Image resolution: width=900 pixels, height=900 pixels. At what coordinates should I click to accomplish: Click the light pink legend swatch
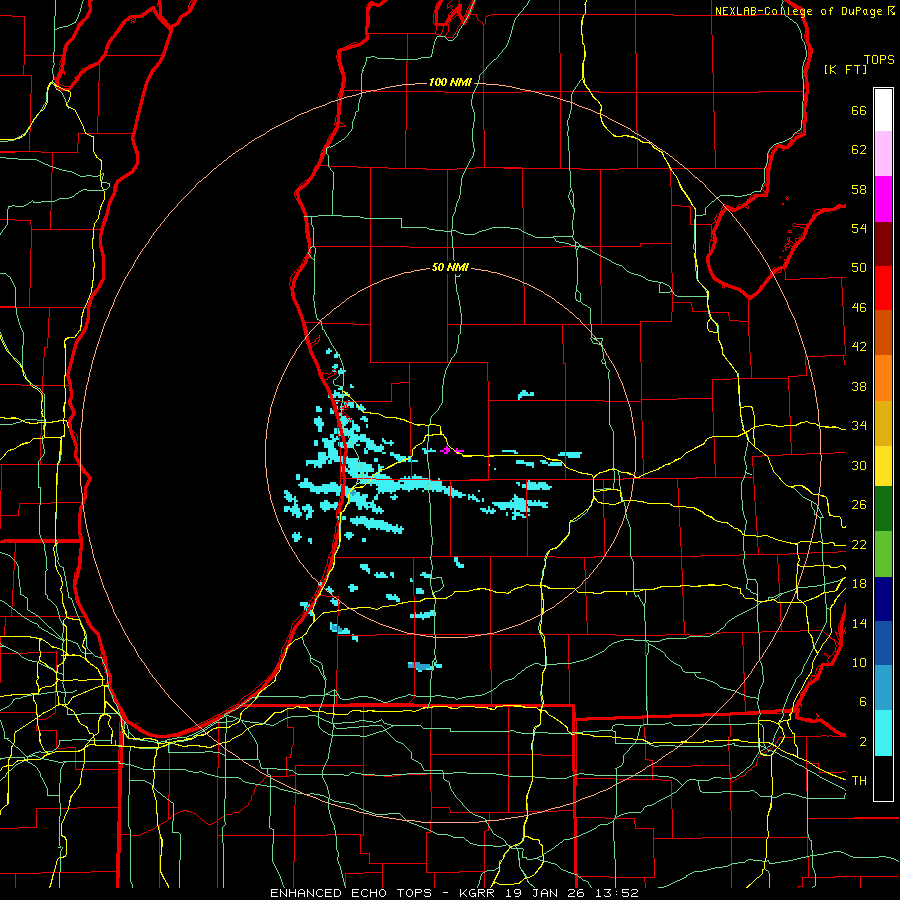(x=883, y=154)
